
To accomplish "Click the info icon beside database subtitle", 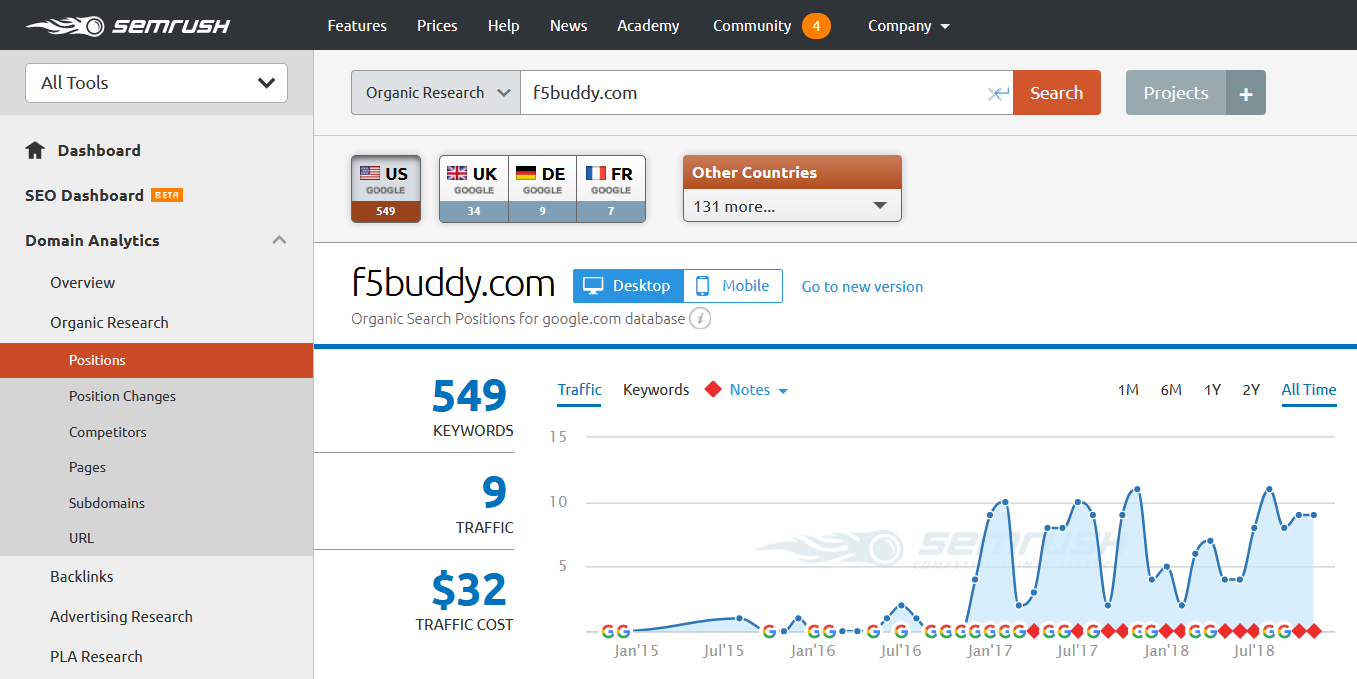I will click(x=701, y=319).
